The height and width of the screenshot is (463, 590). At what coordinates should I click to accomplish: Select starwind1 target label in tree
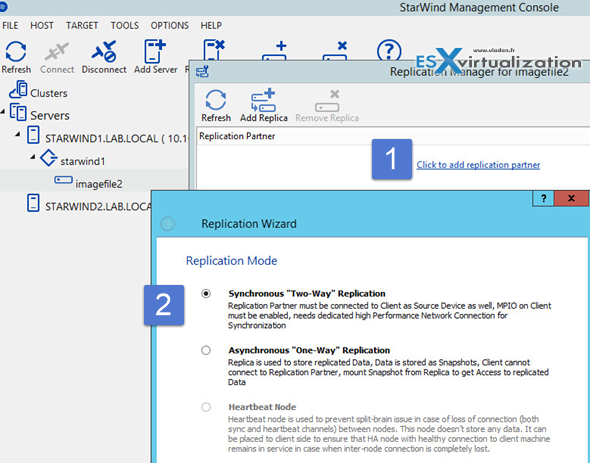(x=83, y=161)
